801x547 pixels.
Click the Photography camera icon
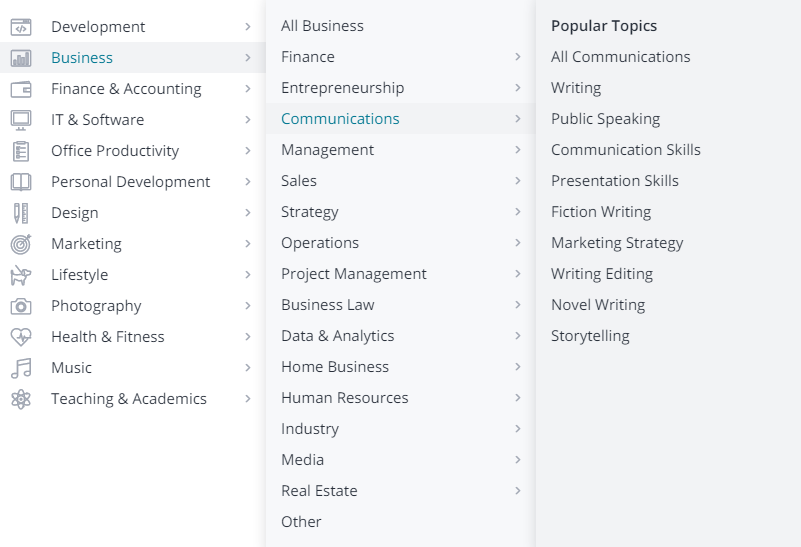pyautogui.click(x=21, y=306)
